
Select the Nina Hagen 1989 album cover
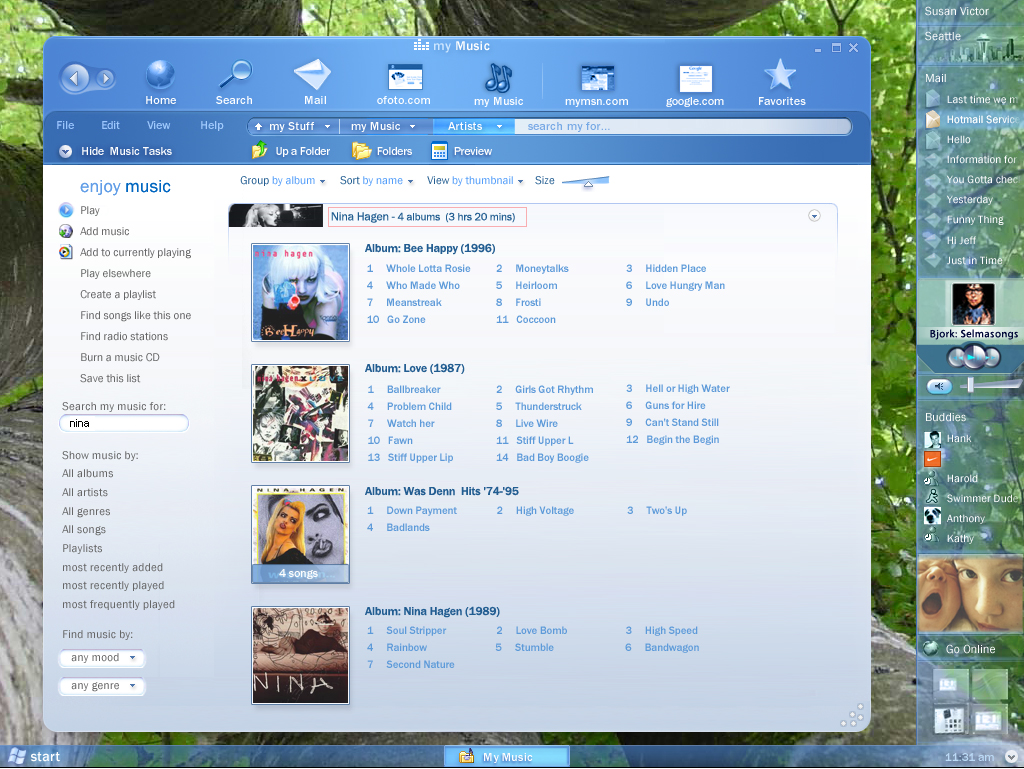point(300,655)
